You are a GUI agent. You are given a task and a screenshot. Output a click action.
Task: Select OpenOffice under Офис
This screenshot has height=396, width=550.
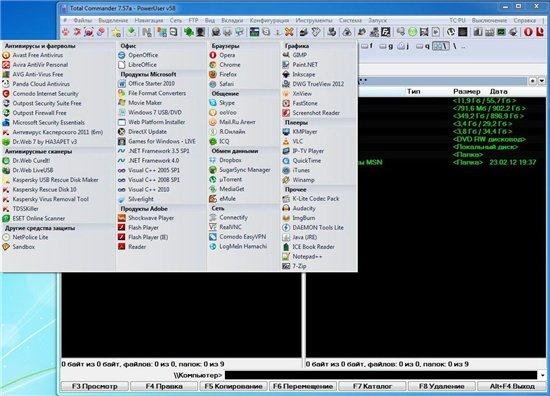[138, 55]
